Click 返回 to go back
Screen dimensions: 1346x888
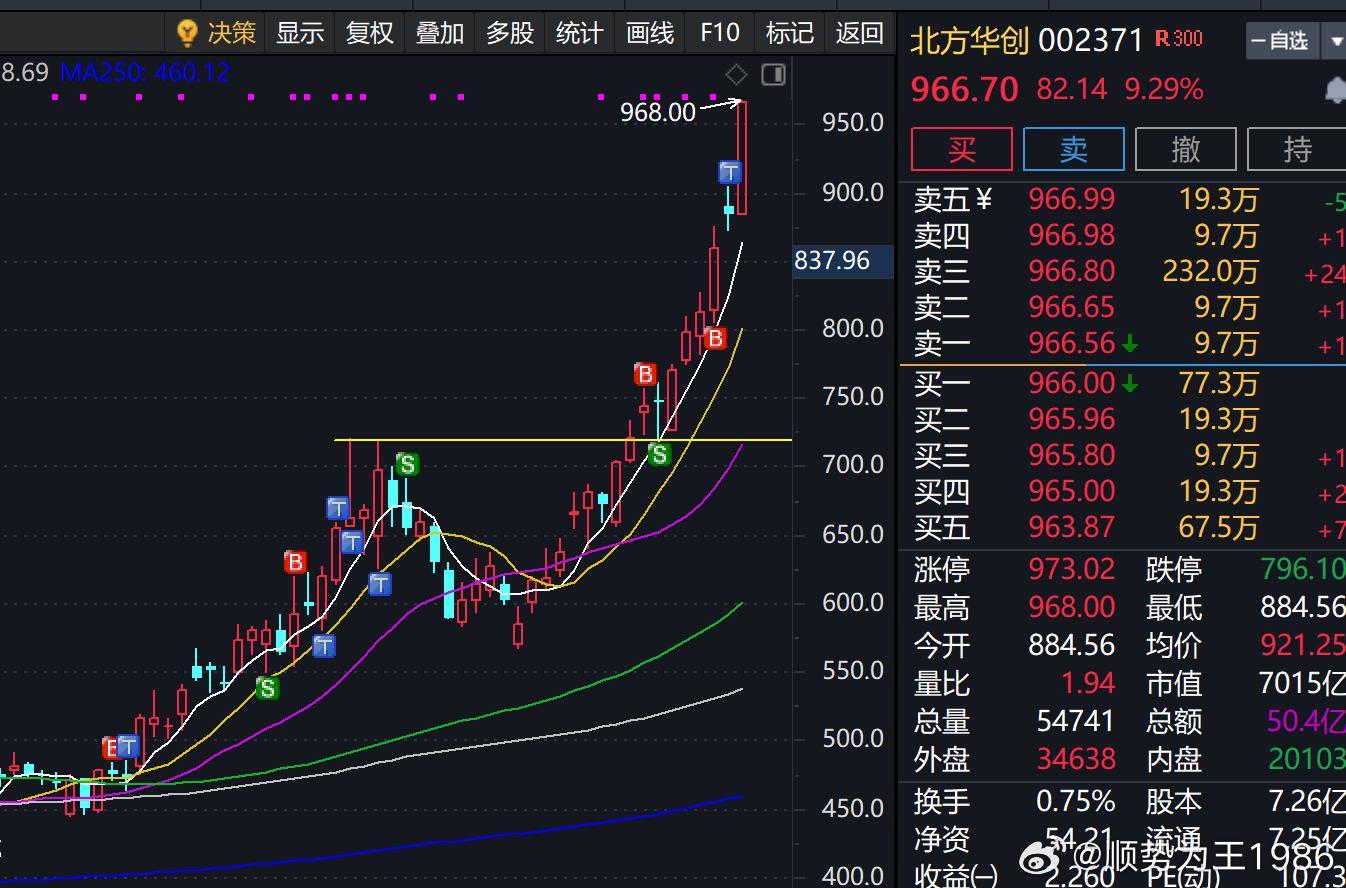tap(860, 33)
